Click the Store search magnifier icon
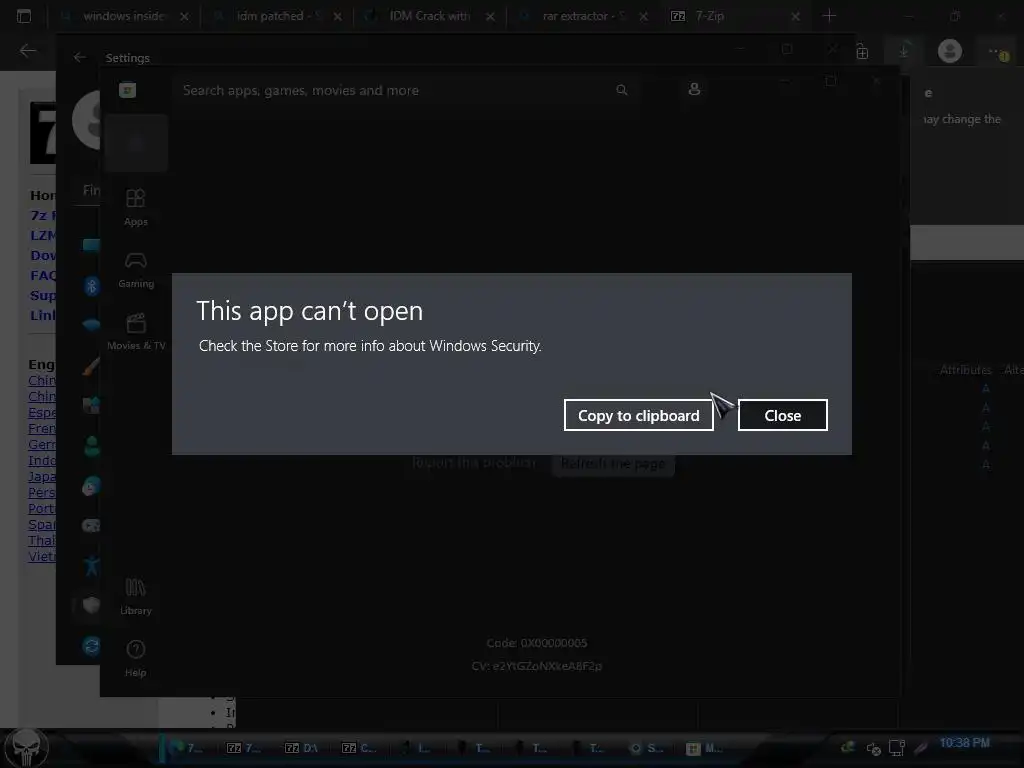 click(622, 90)
